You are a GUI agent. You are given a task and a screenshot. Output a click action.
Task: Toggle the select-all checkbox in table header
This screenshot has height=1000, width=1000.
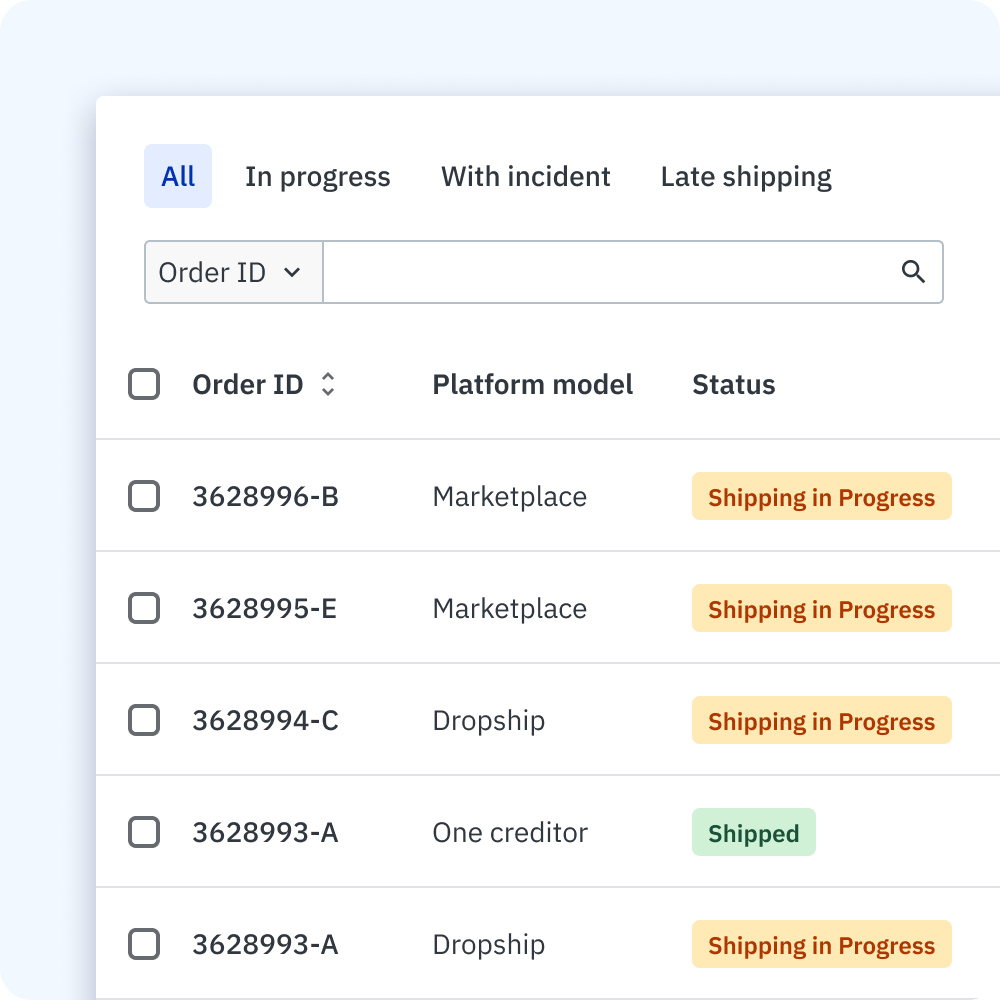144,384
